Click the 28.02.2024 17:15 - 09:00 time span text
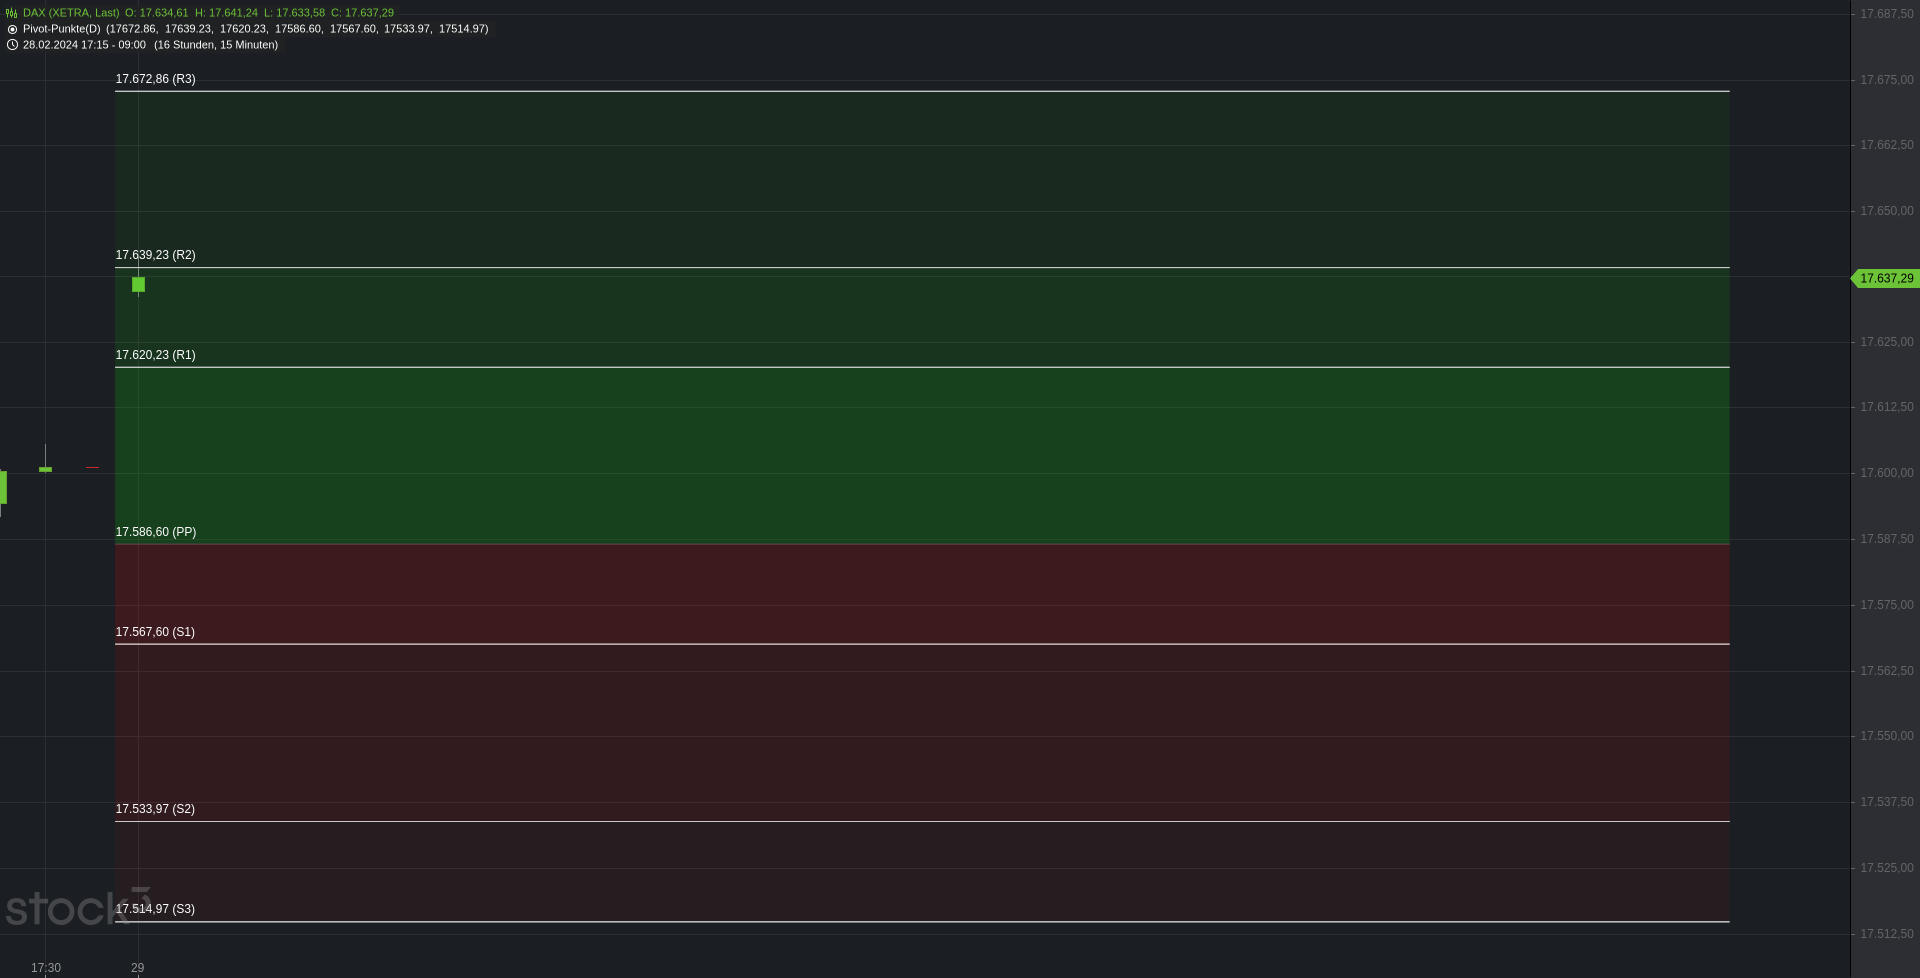1920x978 pixels. coord(84,45)
